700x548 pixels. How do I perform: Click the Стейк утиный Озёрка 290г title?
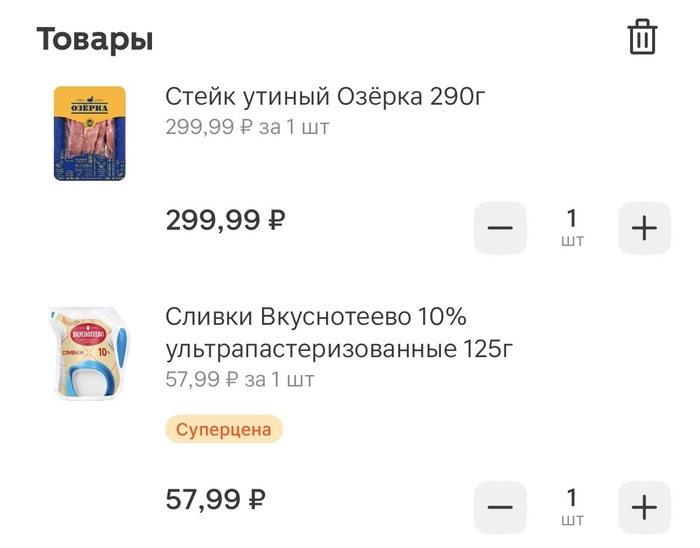tap(325, 97)
